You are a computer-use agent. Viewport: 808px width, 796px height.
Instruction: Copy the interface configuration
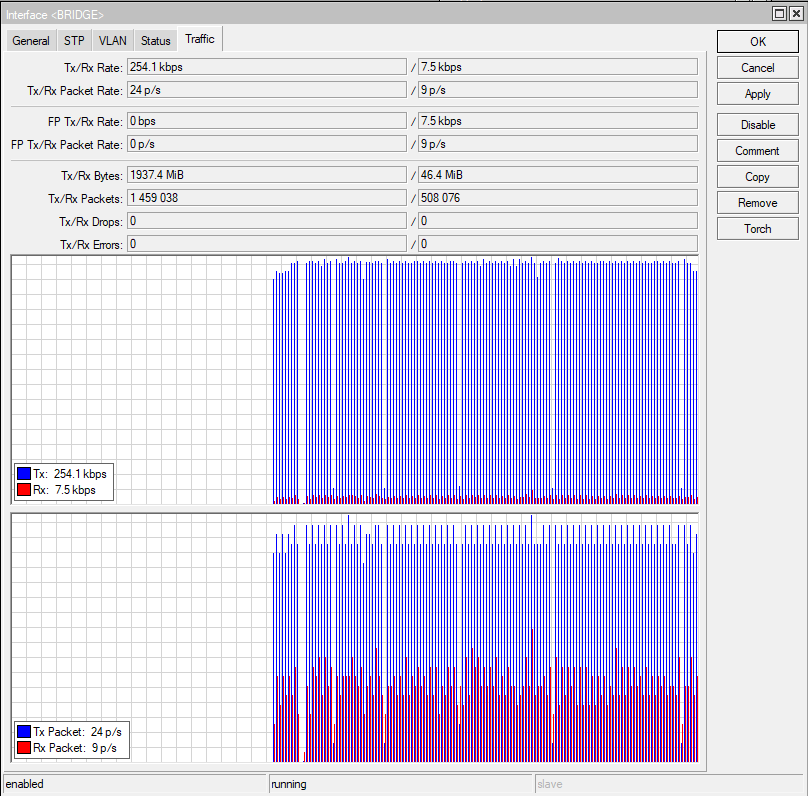click(x=757, y=177)
